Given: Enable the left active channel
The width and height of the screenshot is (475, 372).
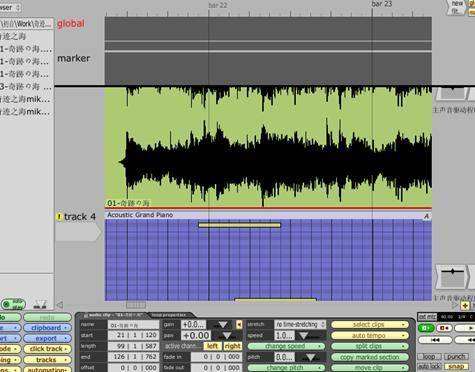Looking at the screenshot, I should pos(212,346).
